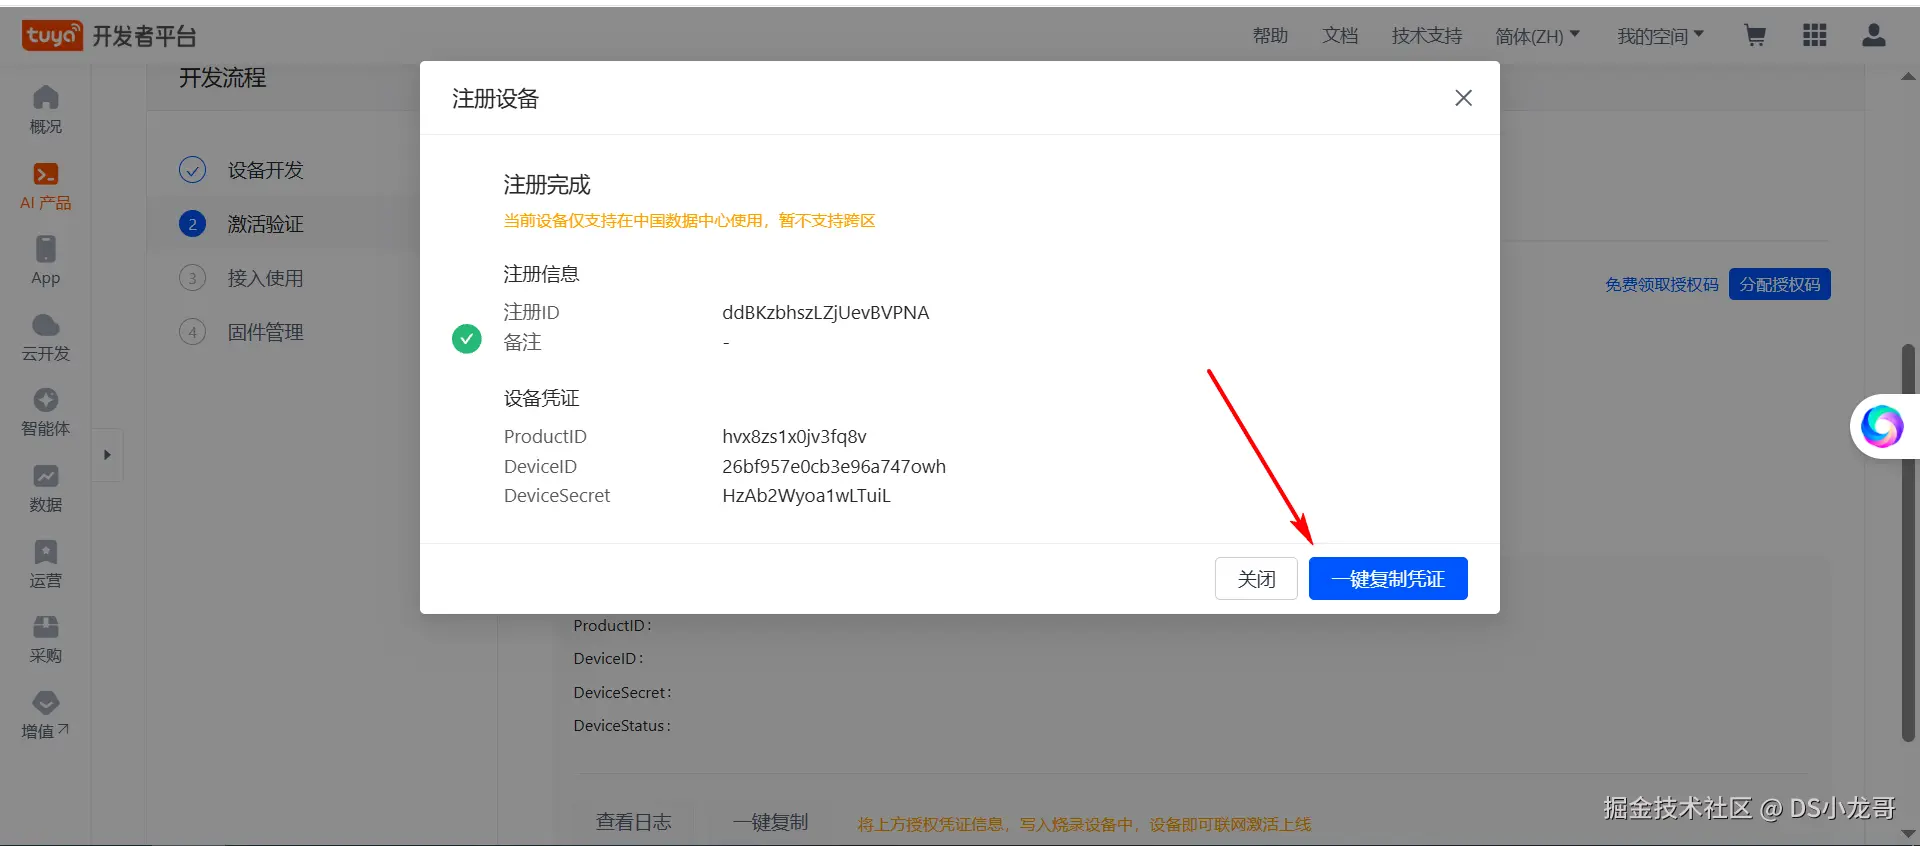Click the DeviceSecret value HzAb2Wyoa1wLTuiL
The height and width of the screenshot is (846, 1920).
(806, 496)
